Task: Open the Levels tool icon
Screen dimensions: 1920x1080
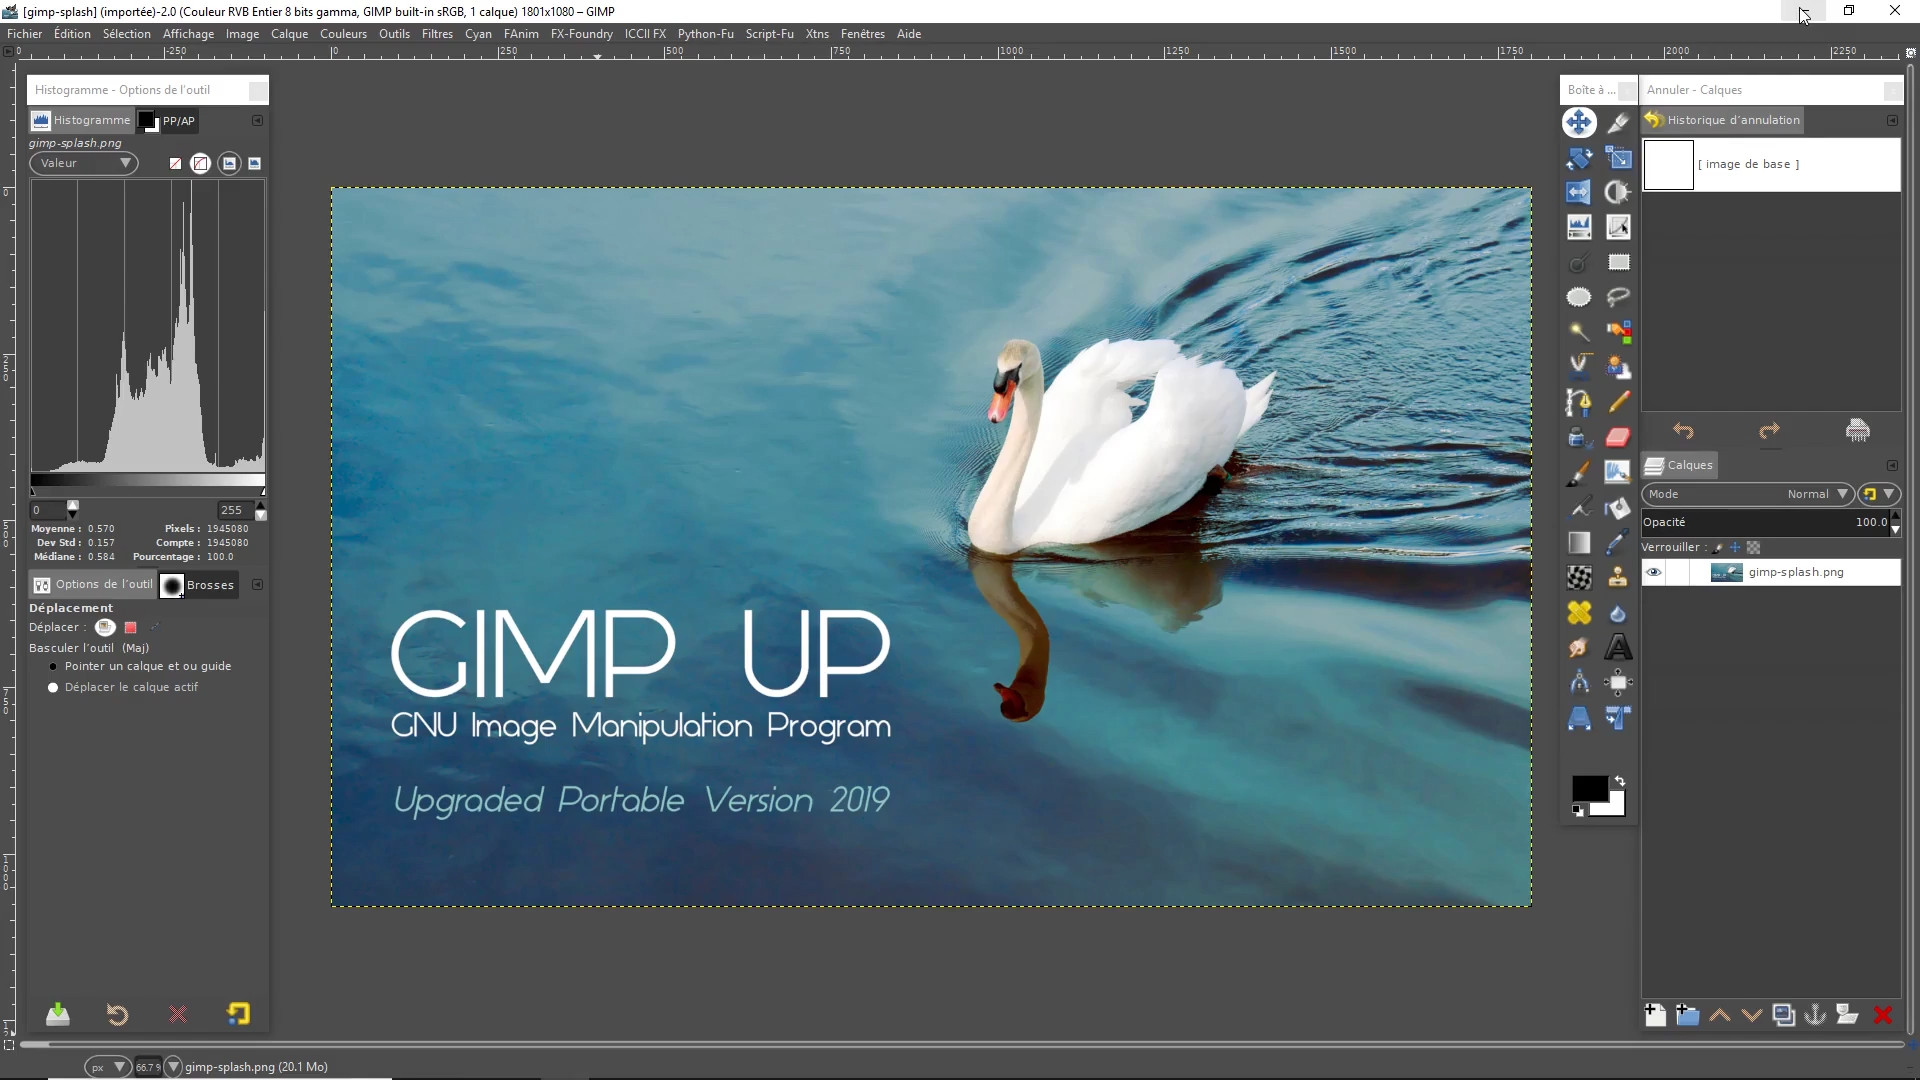Action: 1579,227
